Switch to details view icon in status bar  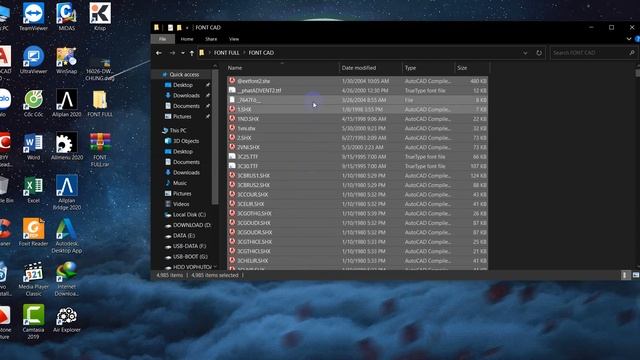[625, 275]
